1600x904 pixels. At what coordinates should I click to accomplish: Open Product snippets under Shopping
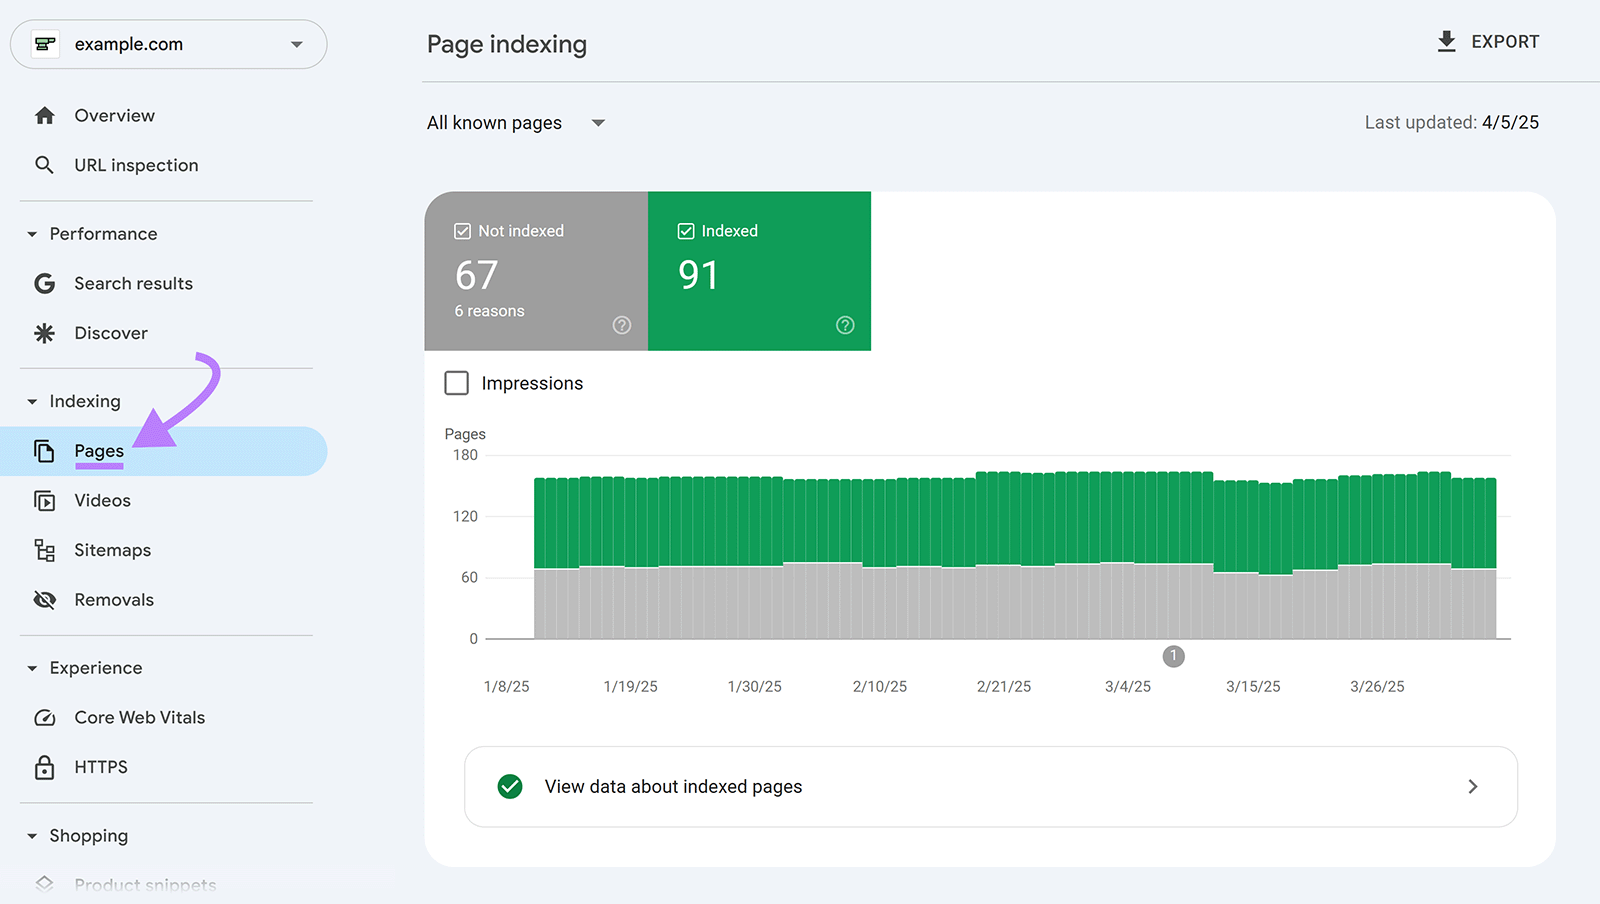click(144, 884)
